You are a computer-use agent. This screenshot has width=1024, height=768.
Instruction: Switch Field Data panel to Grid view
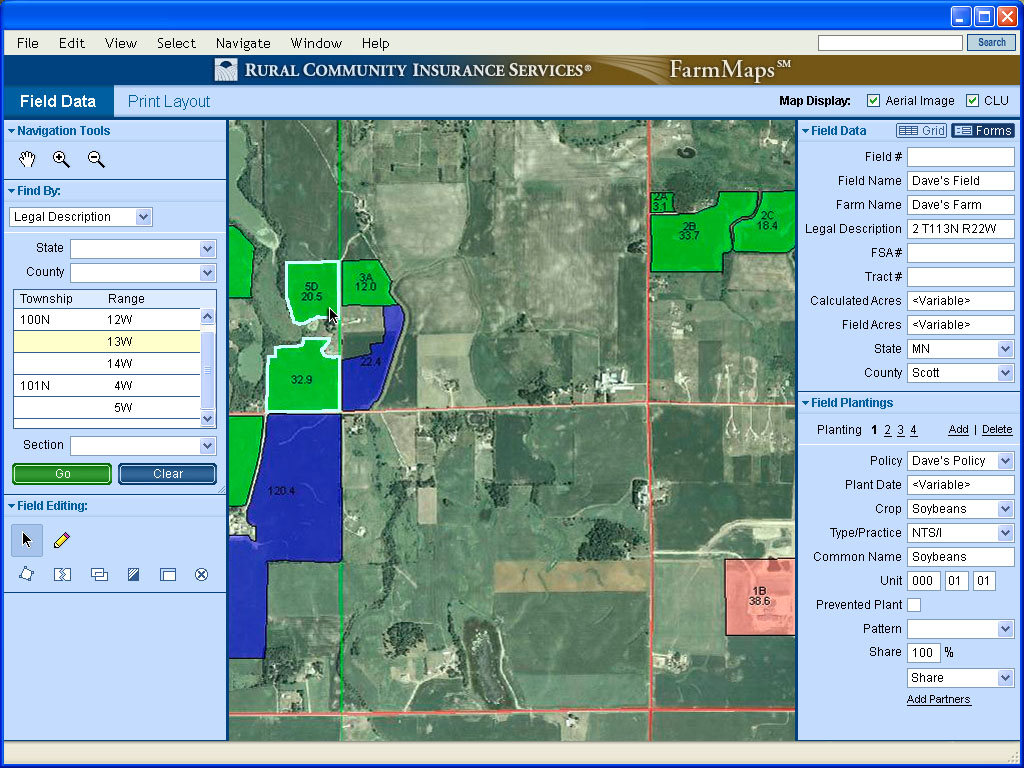(x=921, y=131)
